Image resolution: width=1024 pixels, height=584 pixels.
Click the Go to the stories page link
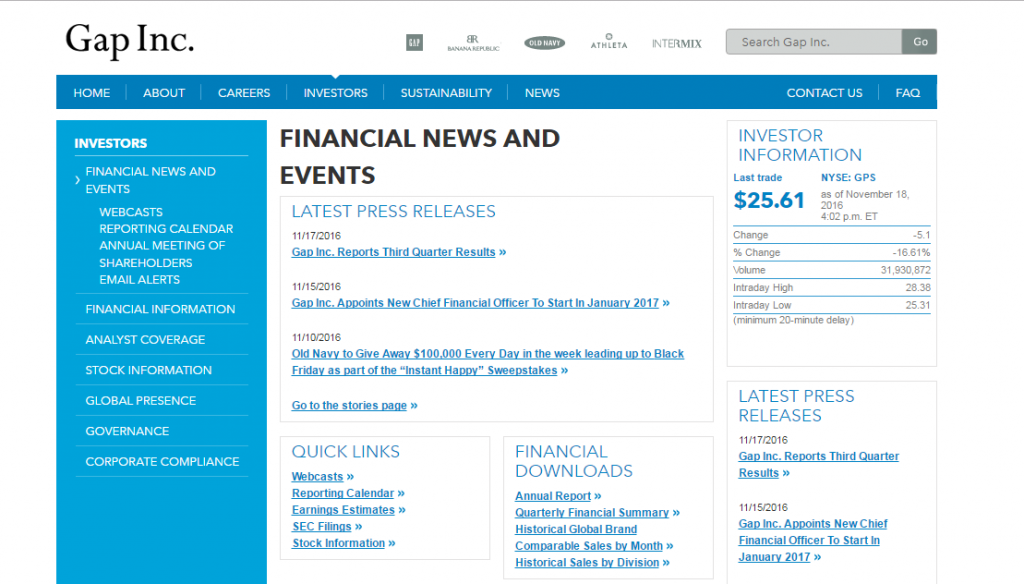coord(350,405)
